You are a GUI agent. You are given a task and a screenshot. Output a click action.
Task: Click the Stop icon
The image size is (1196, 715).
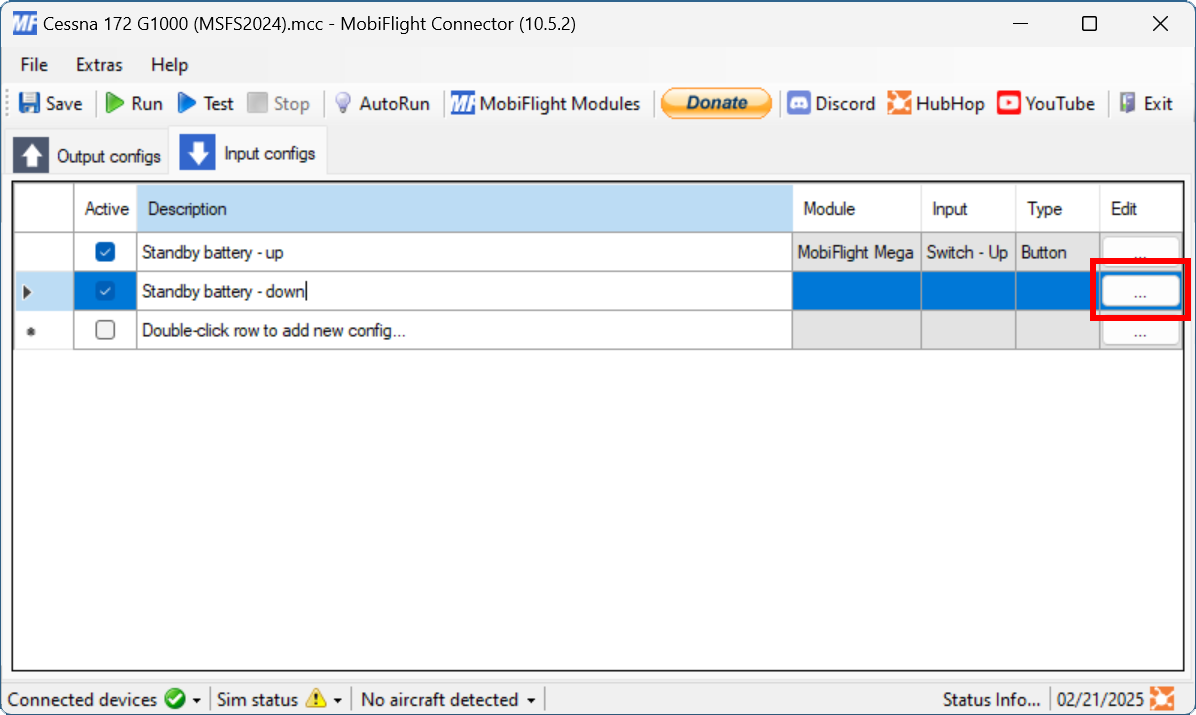click(x=278, y=103)
